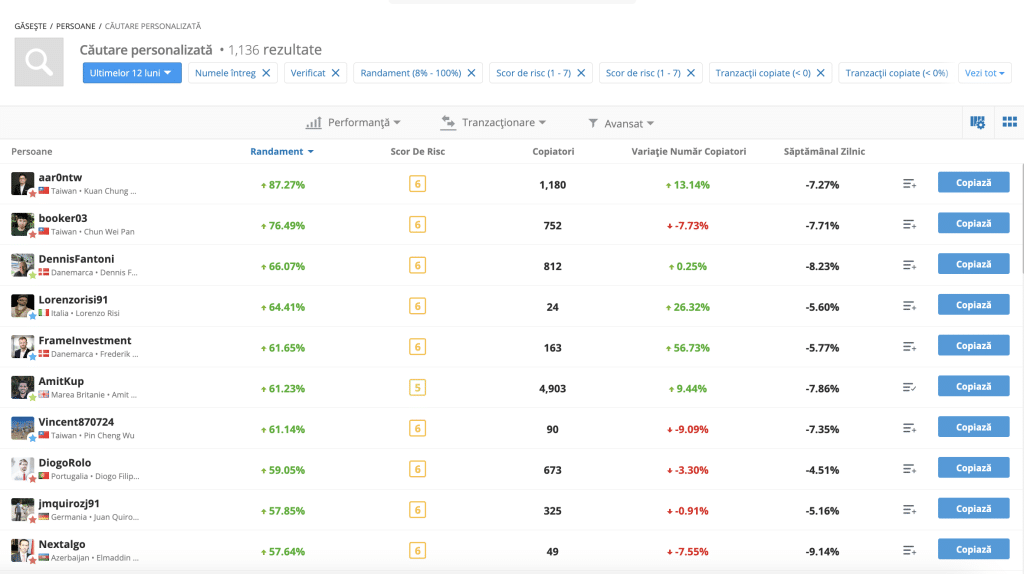The width and height of the screenshot is (1024, 574).
Task: Remove the Numele întreg filter
Action: (x=266, y=73)
